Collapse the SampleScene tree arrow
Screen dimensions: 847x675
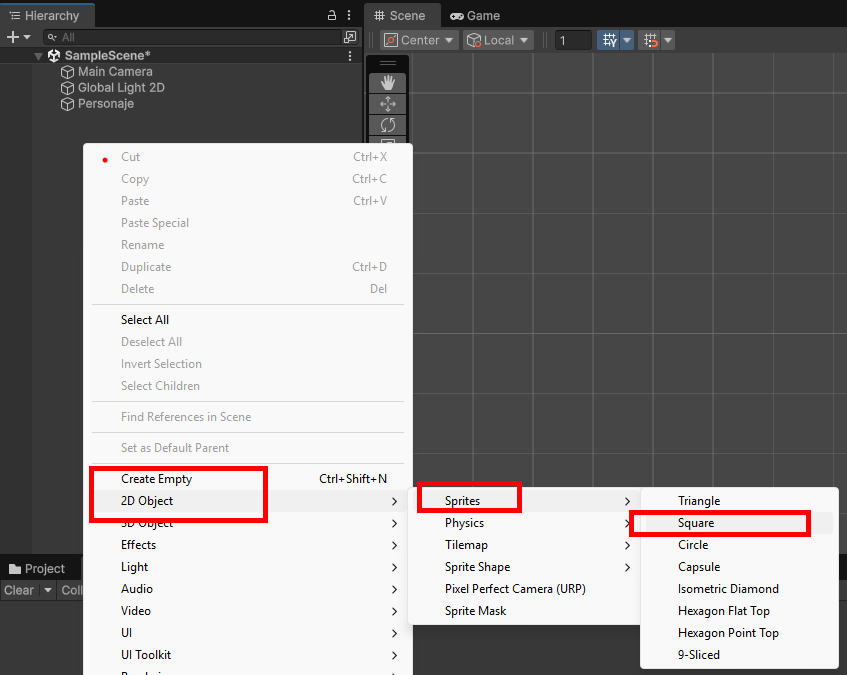point(38,56)
